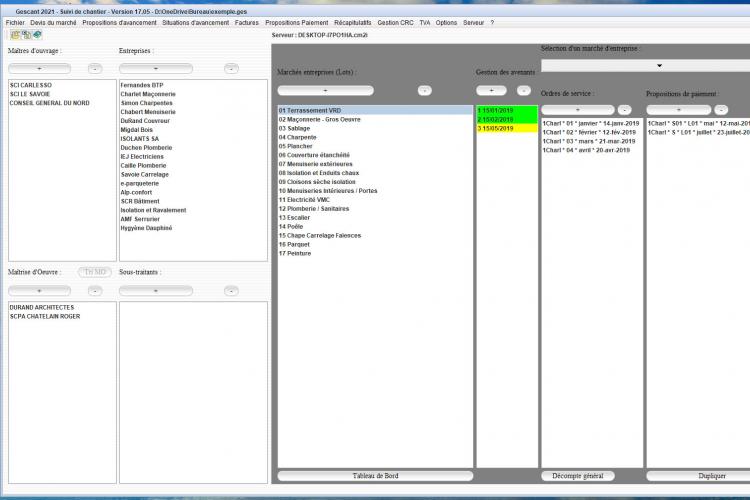
Task: Select payment proposition S01 L01 mai
Action: click(698, 123)
